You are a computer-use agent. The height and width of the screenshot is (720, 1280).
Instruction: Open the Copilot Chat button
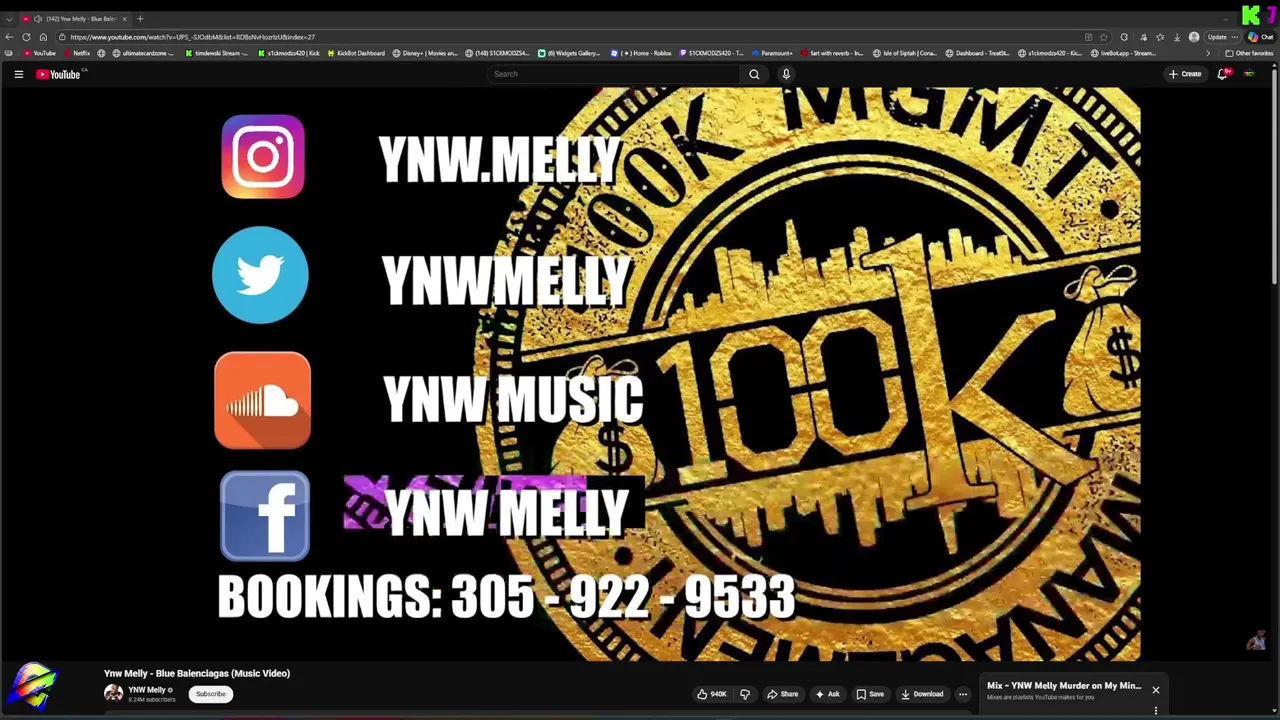[1260, 37]
